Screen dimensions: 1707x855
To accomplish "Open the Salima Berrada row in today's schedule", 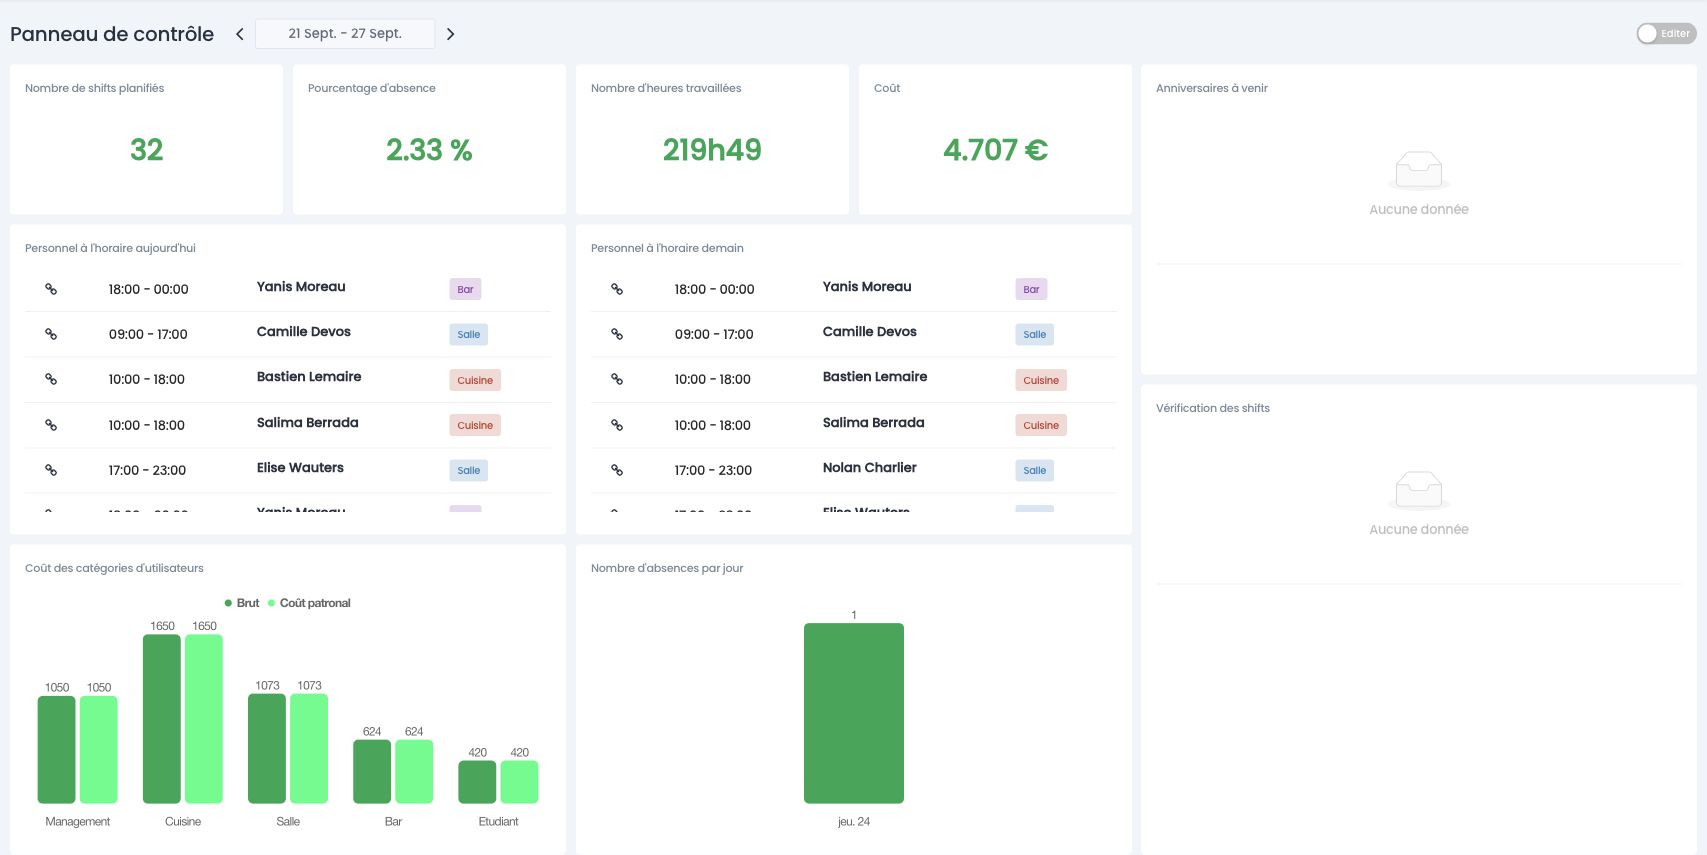I will pyautogui.click(x=288, y=425).
